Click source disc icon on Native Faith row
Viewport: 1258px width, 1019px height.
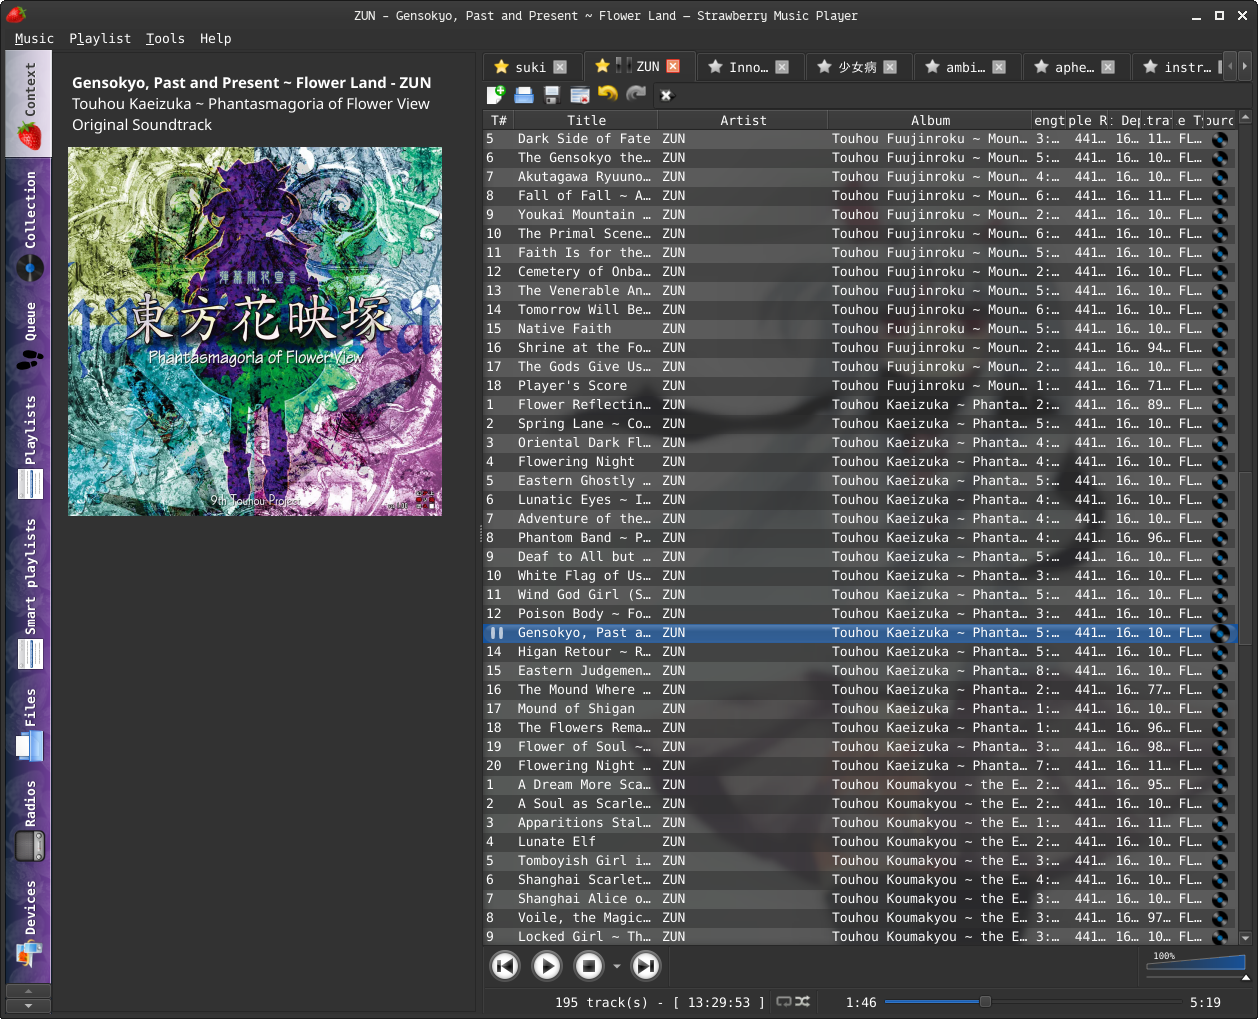[1220, 329]
